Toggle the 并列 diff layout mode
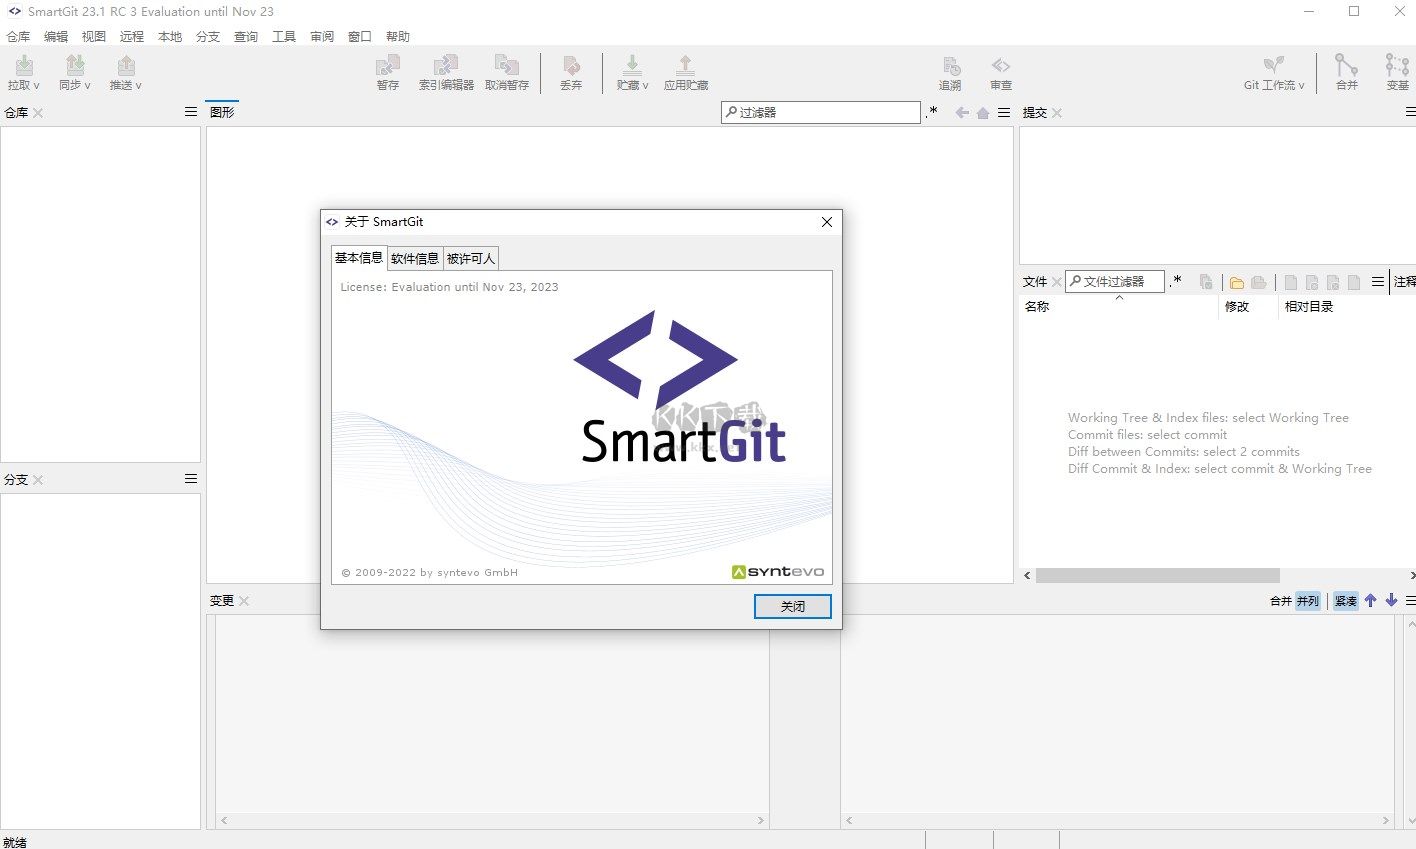This screenshot has width=1416, height=849. (1308, 600)
